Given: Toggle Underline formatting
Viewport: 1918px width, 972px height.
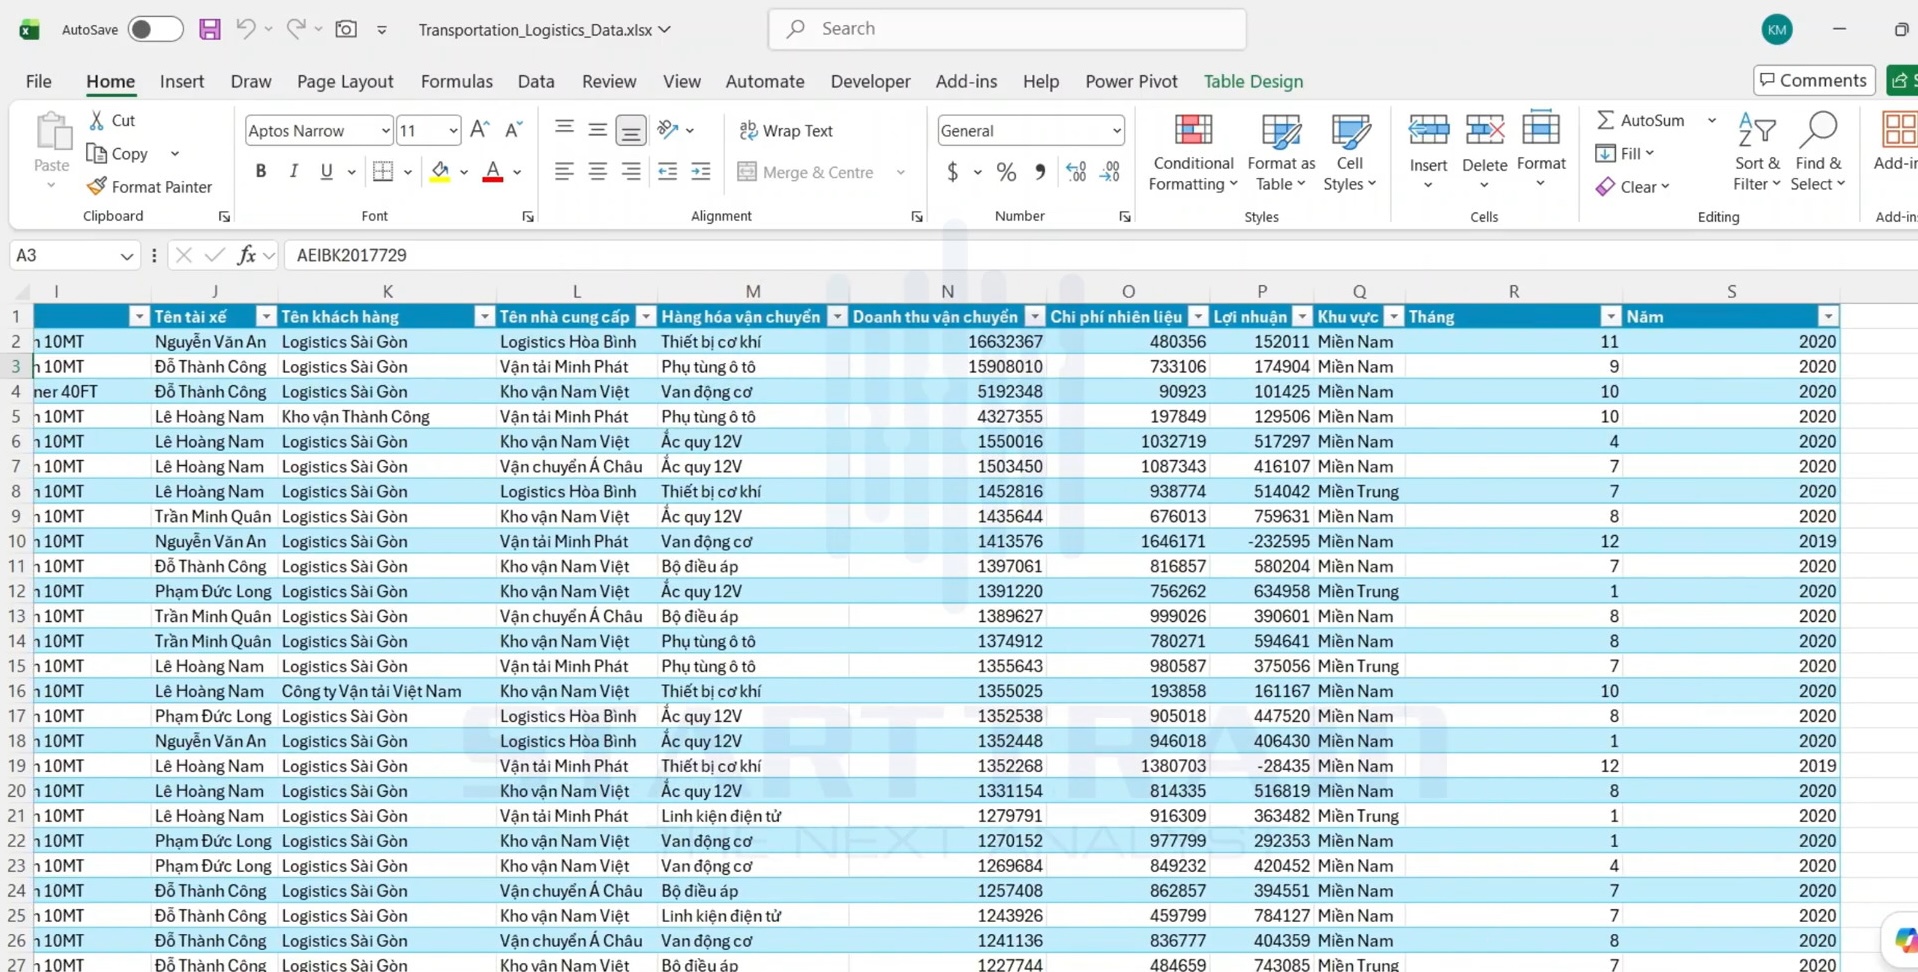Looking at the screenshot, I should 326,172.
